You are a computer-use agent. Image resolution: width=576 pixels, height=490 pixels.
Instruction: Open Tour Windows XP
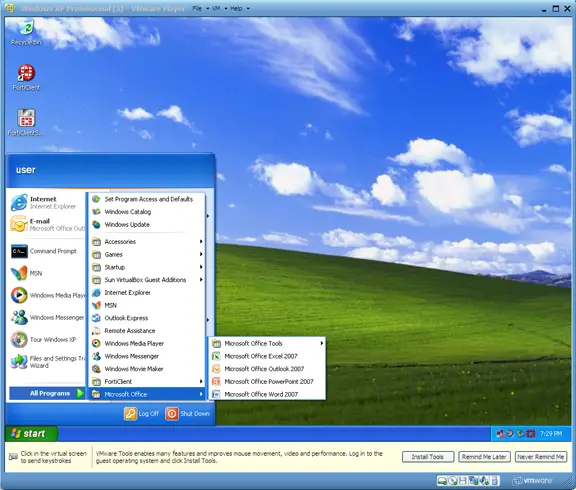(x=47, y=339)
